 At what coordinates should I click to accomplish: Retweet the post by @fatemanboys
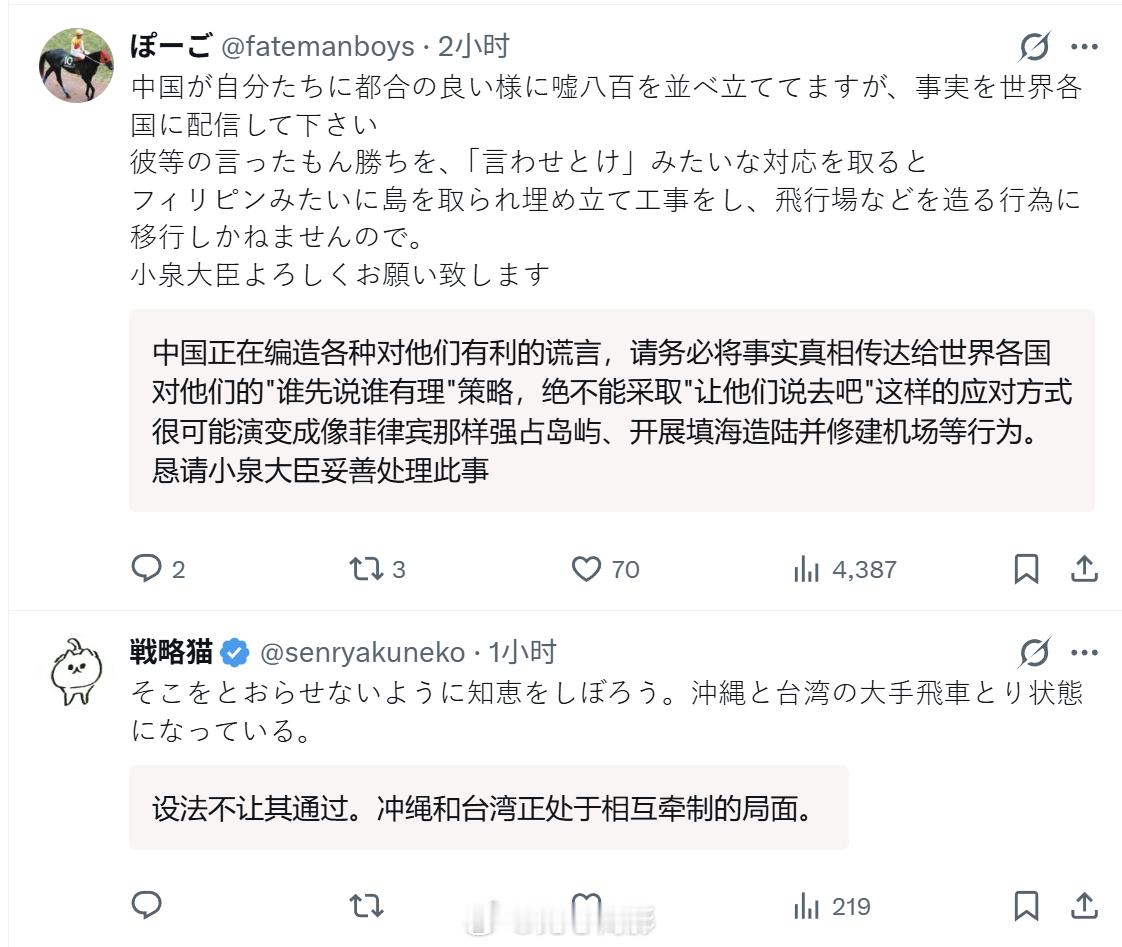[x=365, y=569]
